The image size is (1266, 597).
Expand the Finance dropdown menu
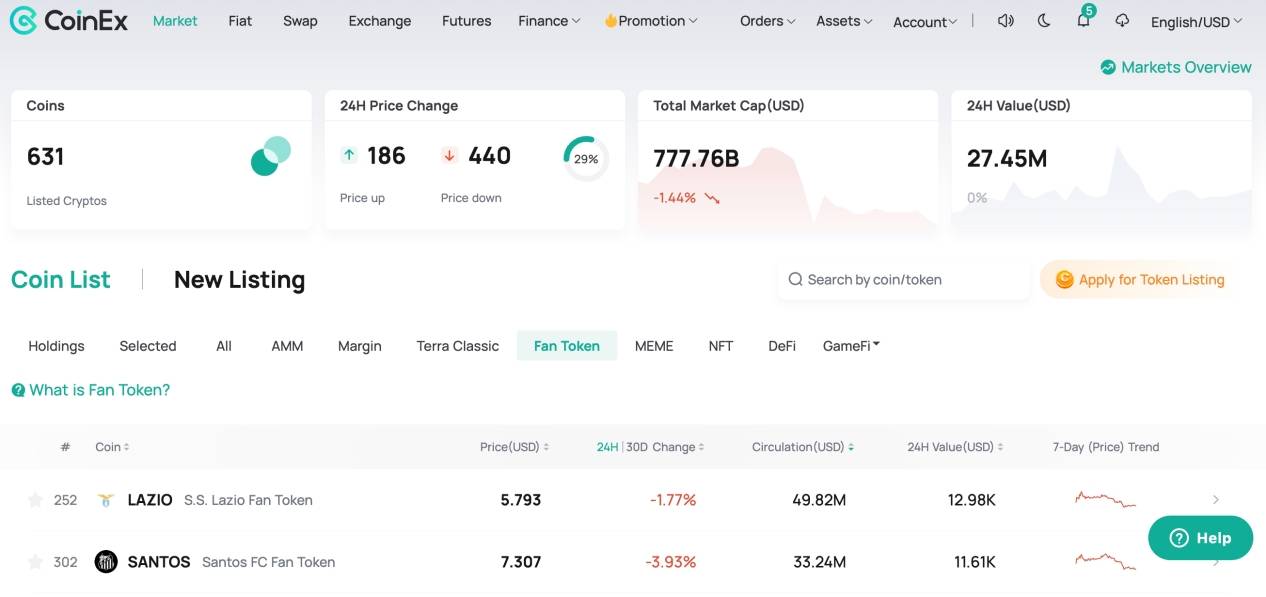[549, 21]
